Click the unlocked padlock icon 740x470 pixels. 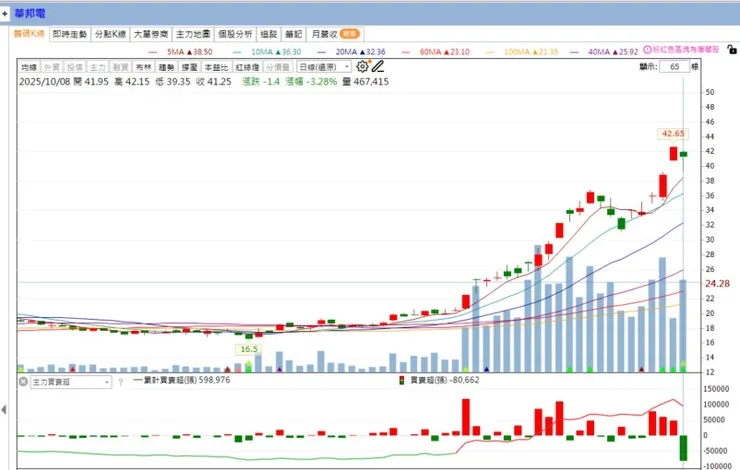pos(732,49)
